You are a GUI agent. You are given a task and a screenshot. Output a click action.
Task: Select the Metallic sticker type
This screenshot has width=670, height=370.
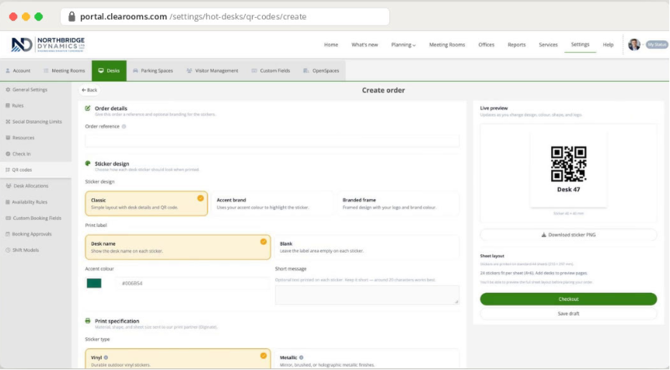367,359
